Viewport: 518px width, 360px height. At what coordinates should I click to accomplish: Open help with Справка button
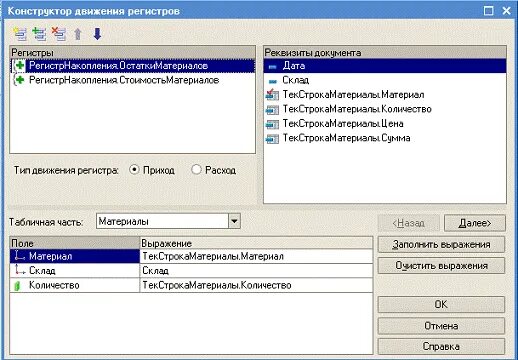[x=441, y=347]
